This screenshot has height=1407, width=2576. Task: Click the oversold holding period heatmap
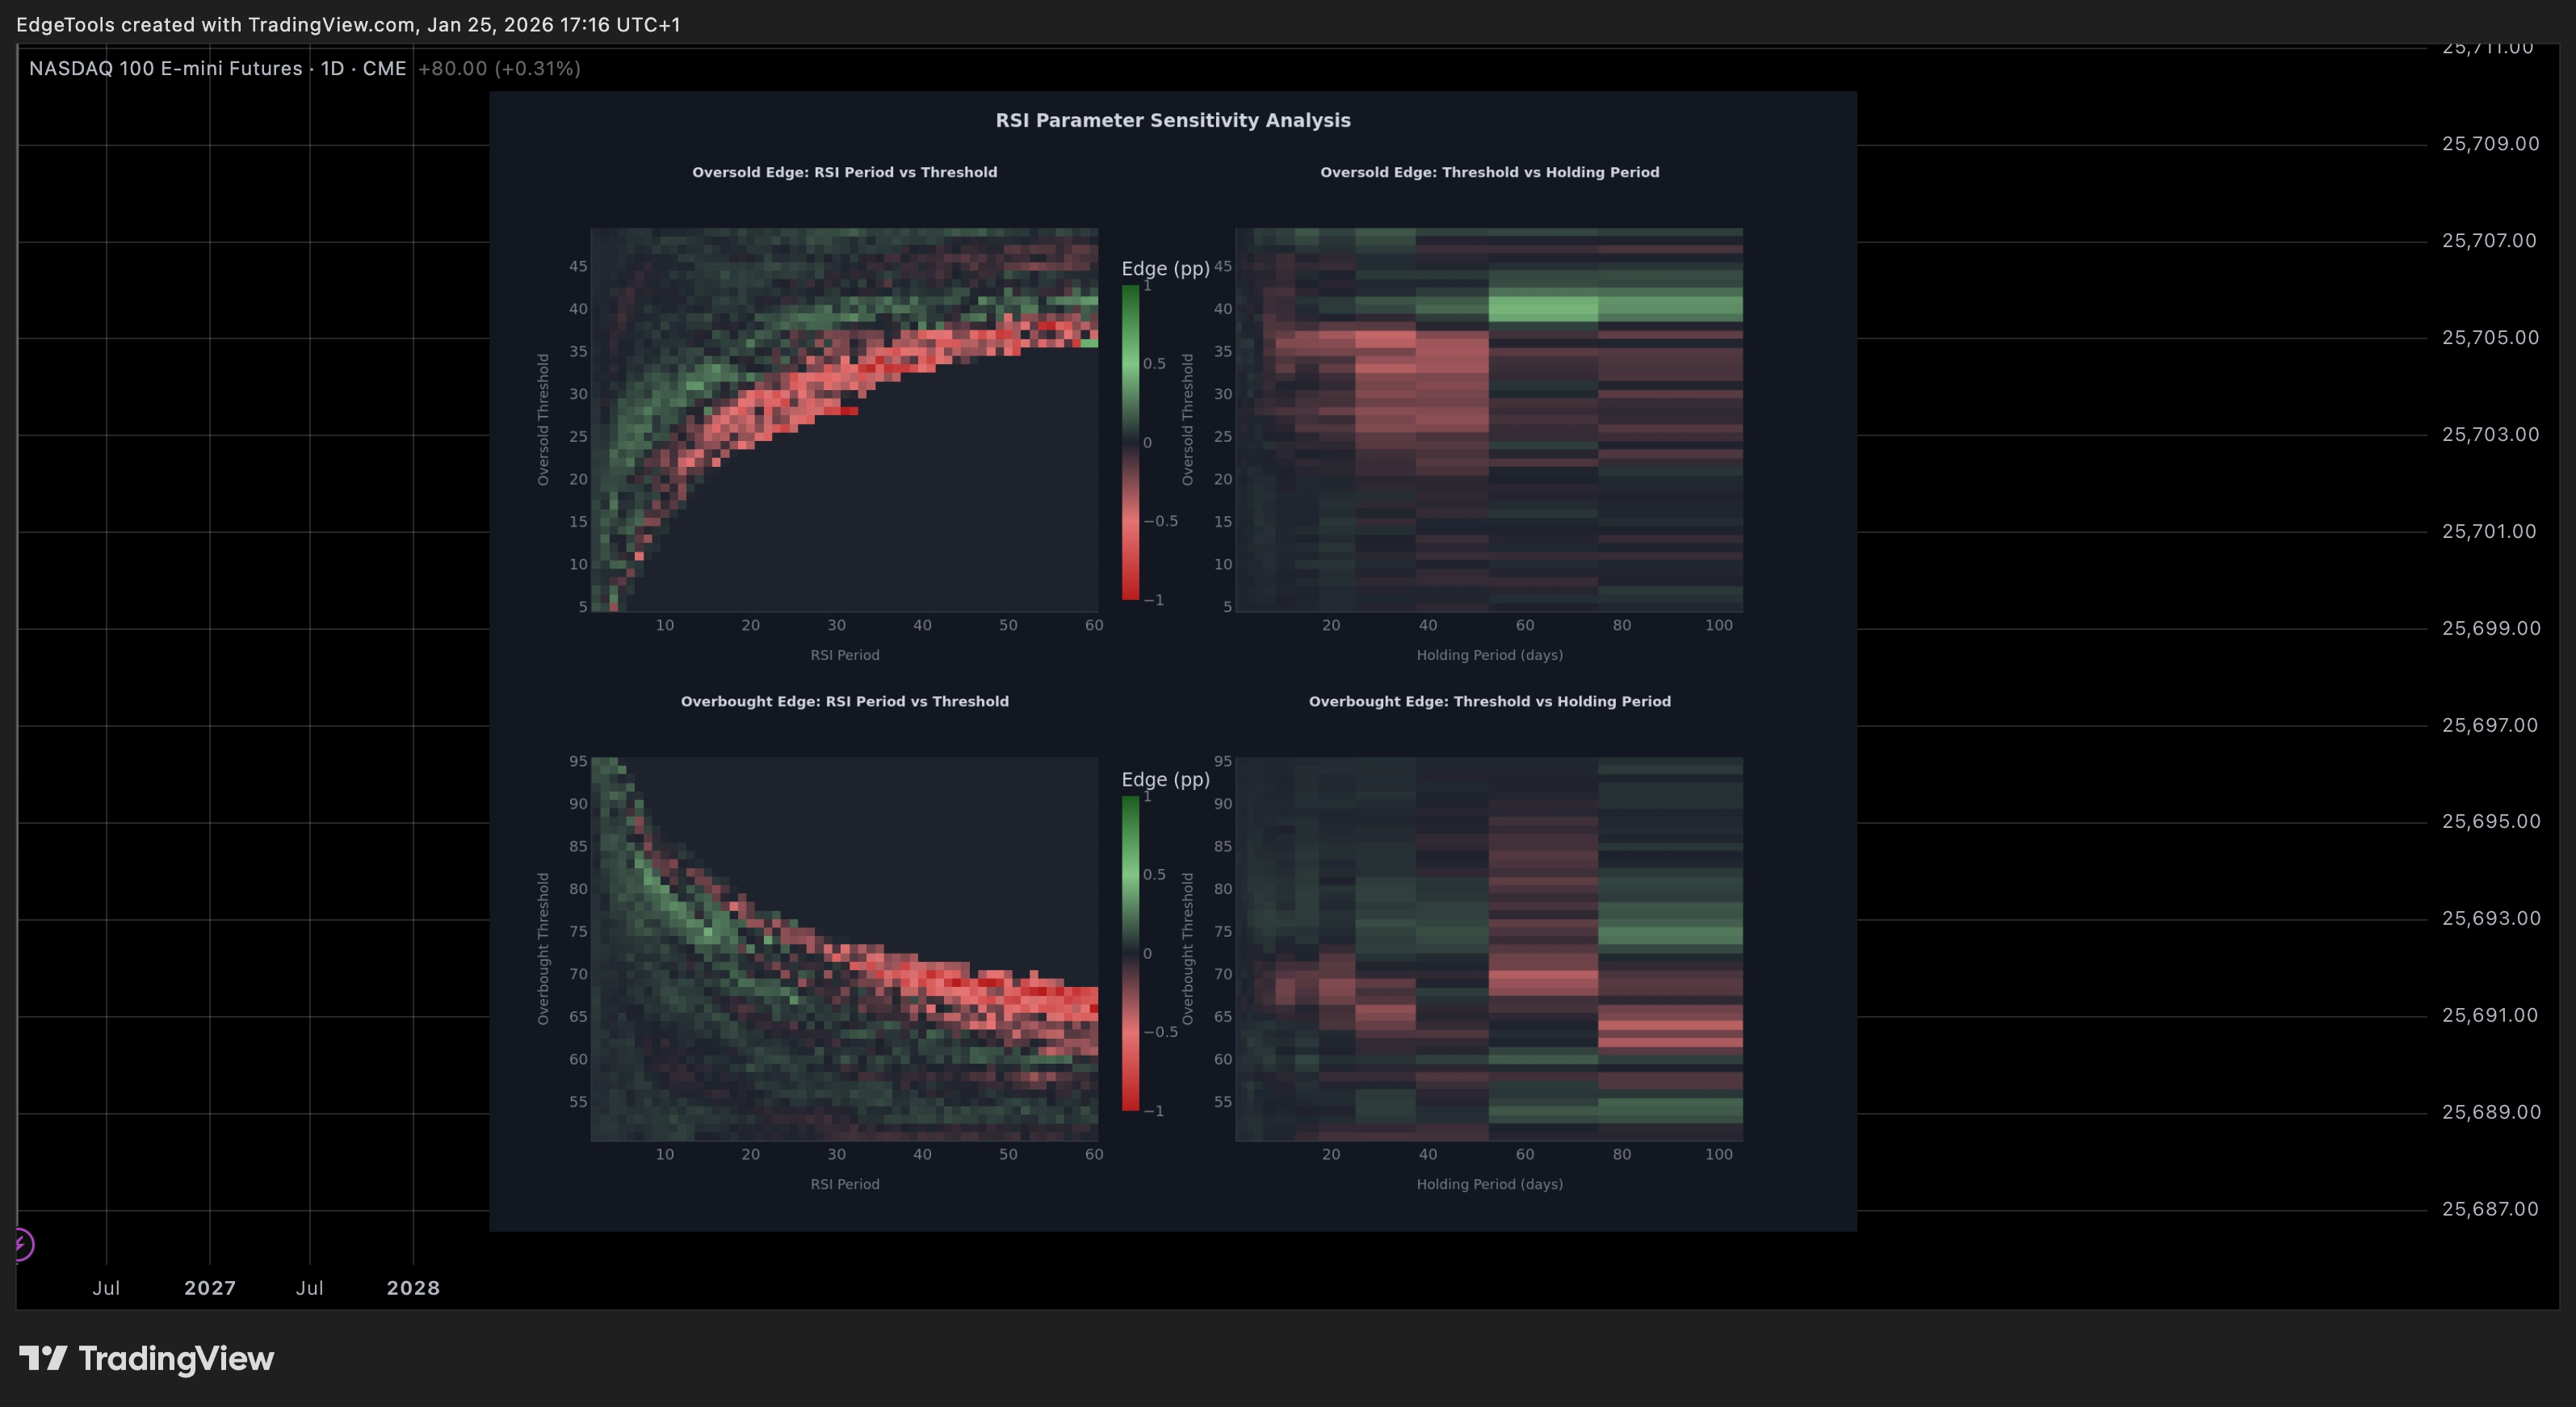click(x=1490, y=419)
